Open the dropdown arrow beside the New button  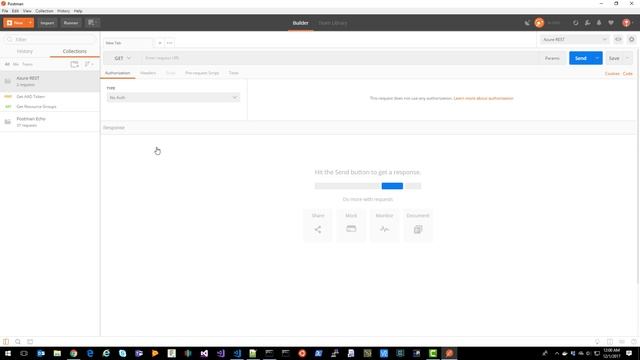click(x=30, y=23)
